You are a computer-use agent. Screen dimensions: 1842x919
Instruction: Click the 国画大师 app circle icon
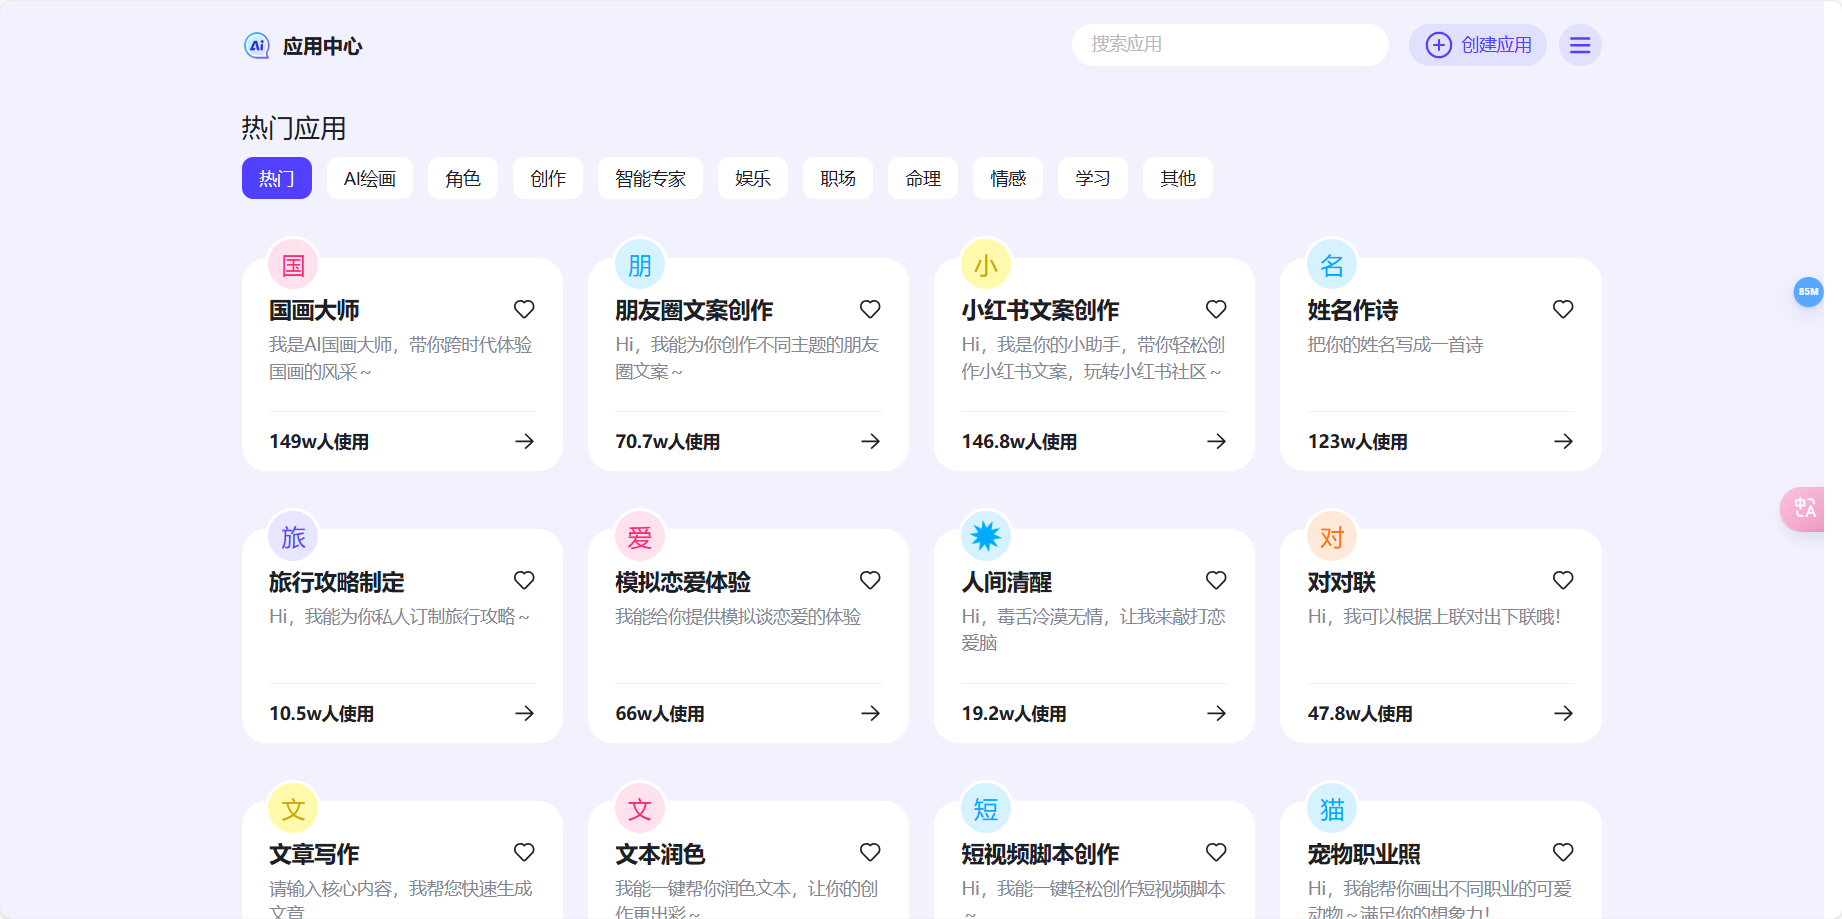(x=292, y=263)
